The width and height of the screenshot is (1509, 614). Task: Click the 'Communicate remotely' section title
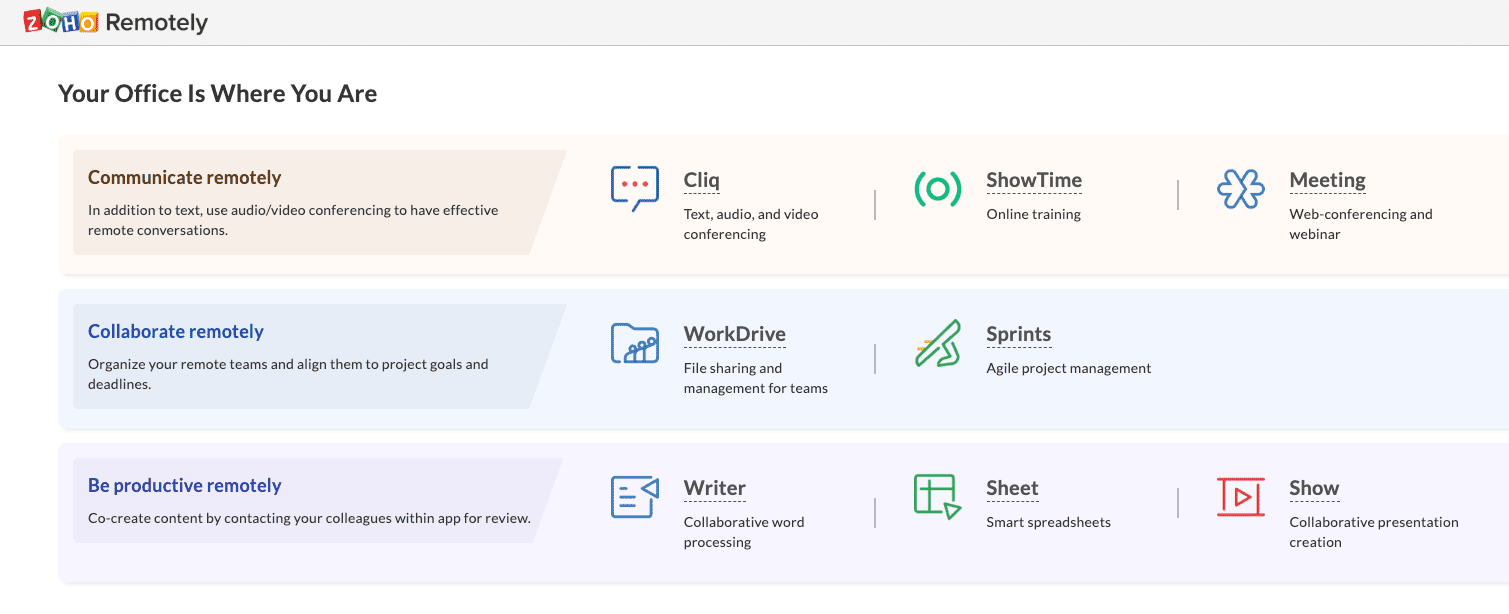click(185, 178)
